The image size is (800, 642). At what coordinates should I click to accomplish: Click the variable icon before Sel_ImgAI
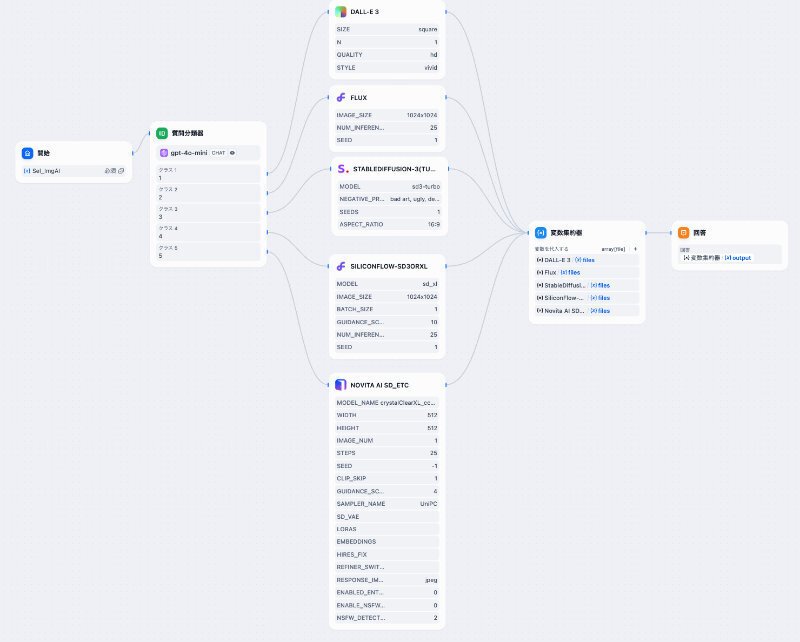27,171
